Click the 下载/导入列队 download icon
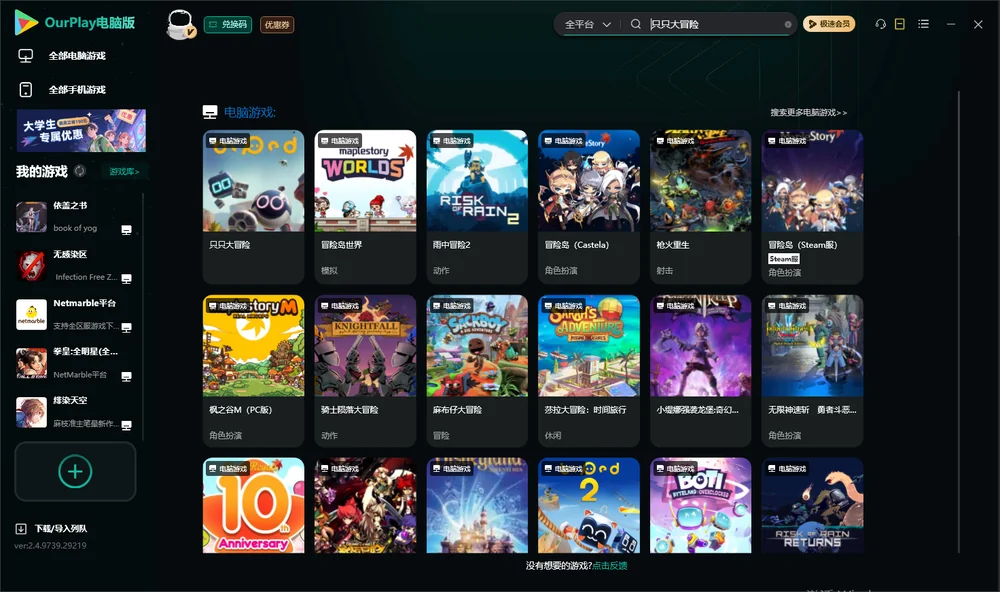The image size is (1000, 592). [x=20, y=528]
